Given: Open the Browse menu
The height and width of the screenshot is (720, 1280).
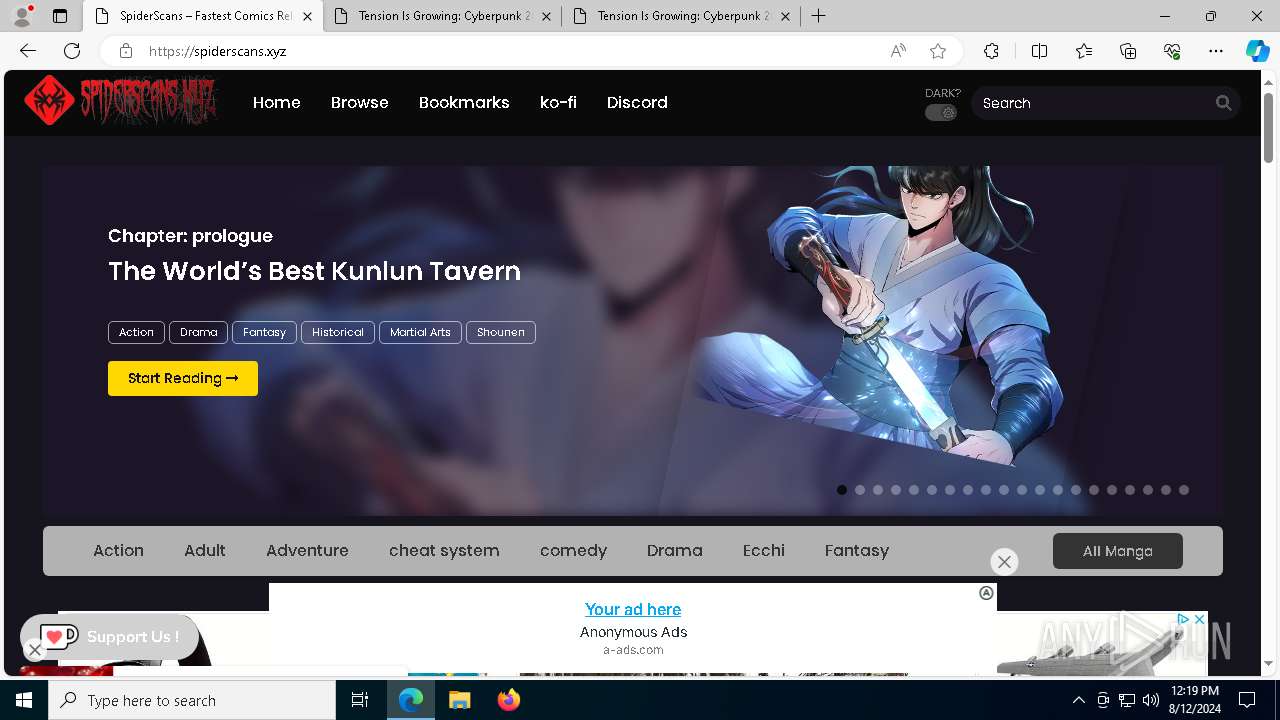Looking at the screenshot, I should pyautogui.click(x=360, y=102).
